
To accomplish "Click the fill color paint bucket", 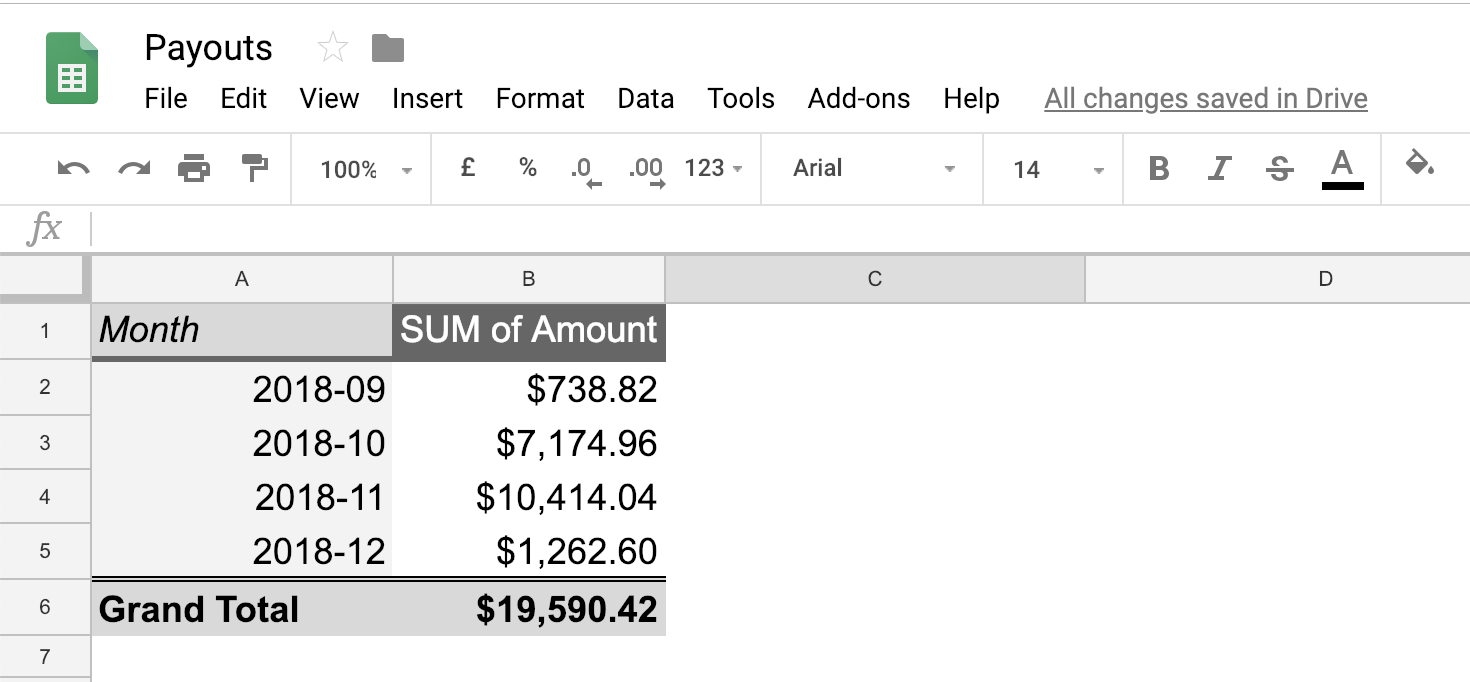I will [x=1419, y=165].
